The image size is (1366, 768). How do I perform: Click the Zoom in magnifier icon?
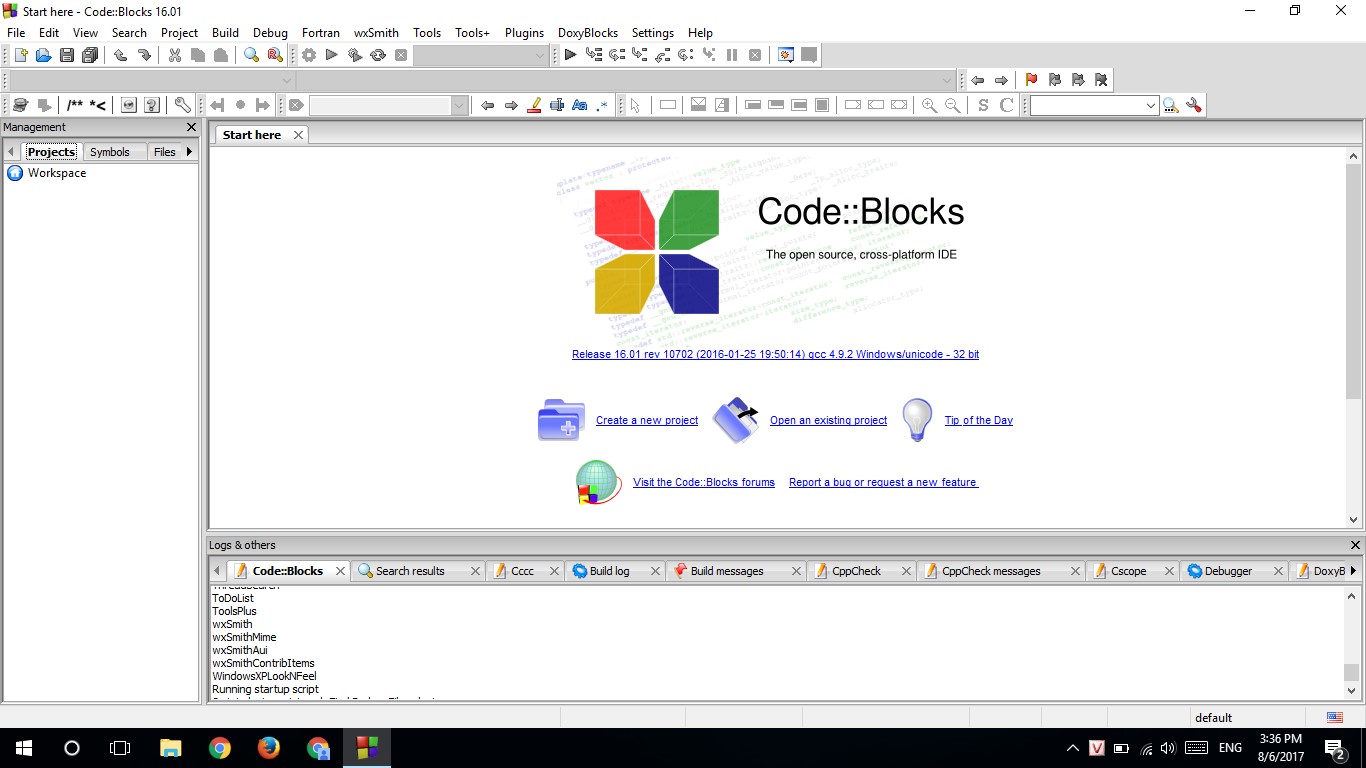coord(930,105)
